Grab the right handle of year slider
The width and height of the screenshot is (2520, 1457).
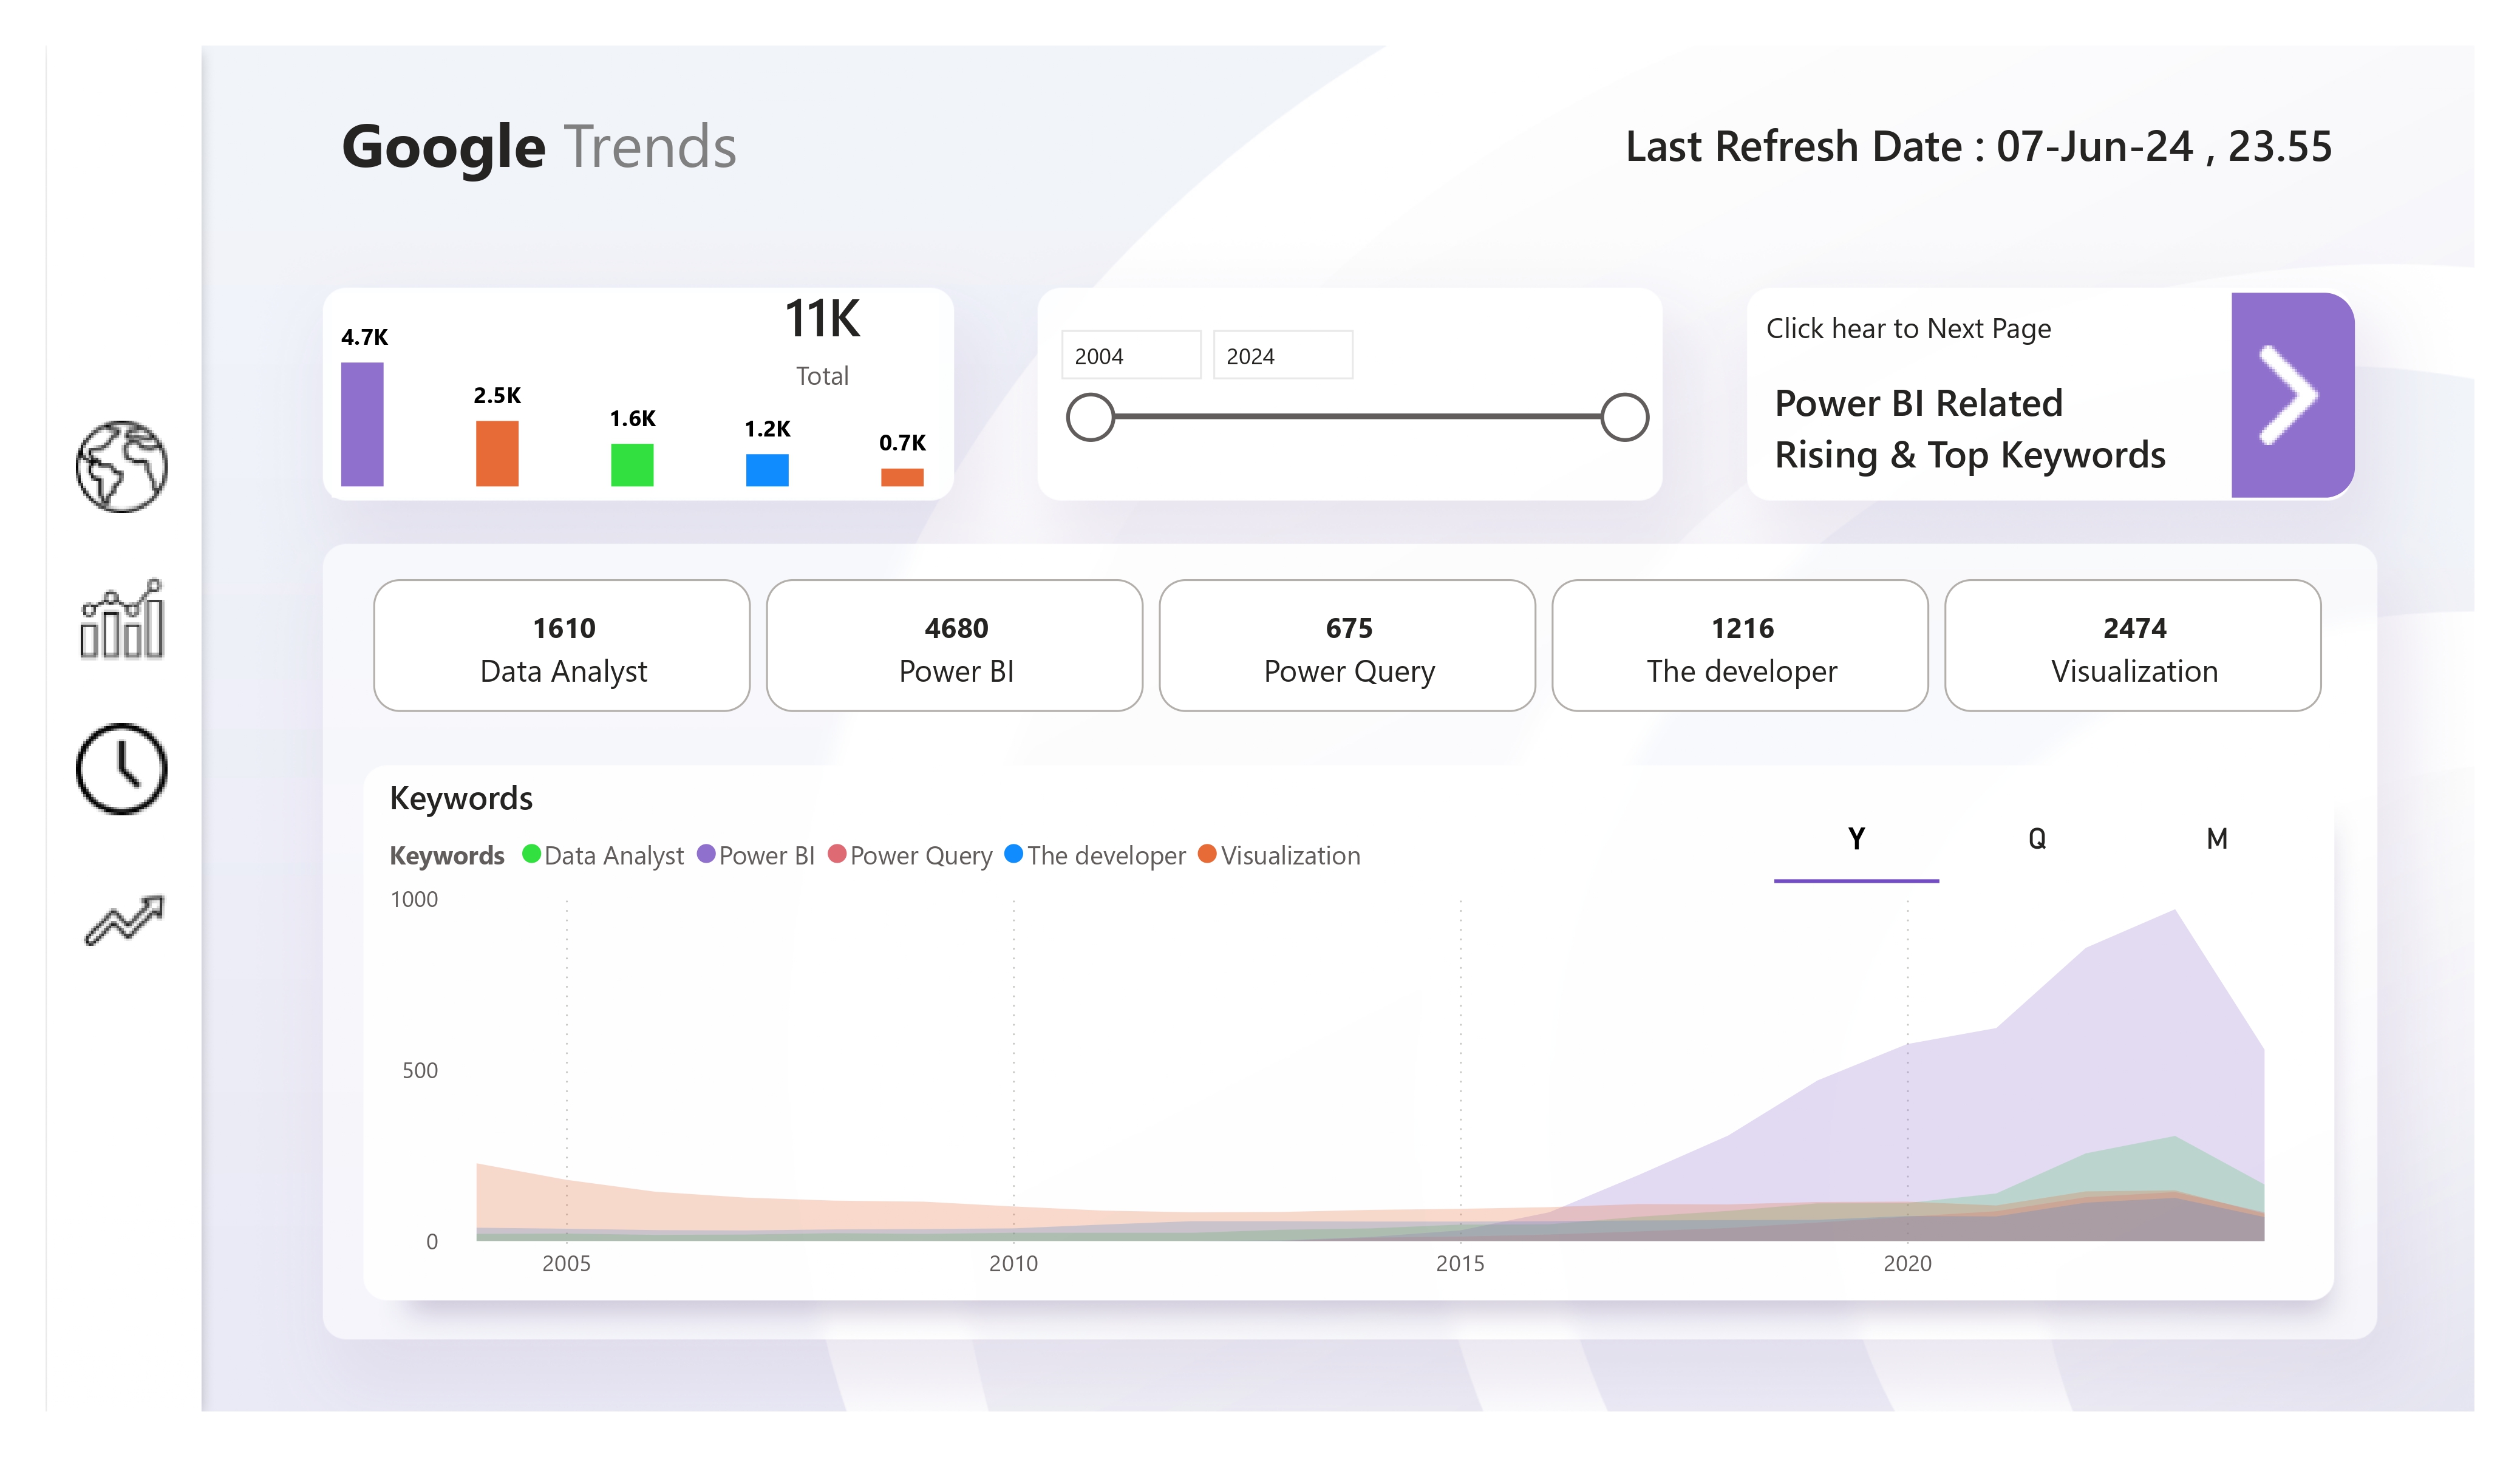point(1624,417)
